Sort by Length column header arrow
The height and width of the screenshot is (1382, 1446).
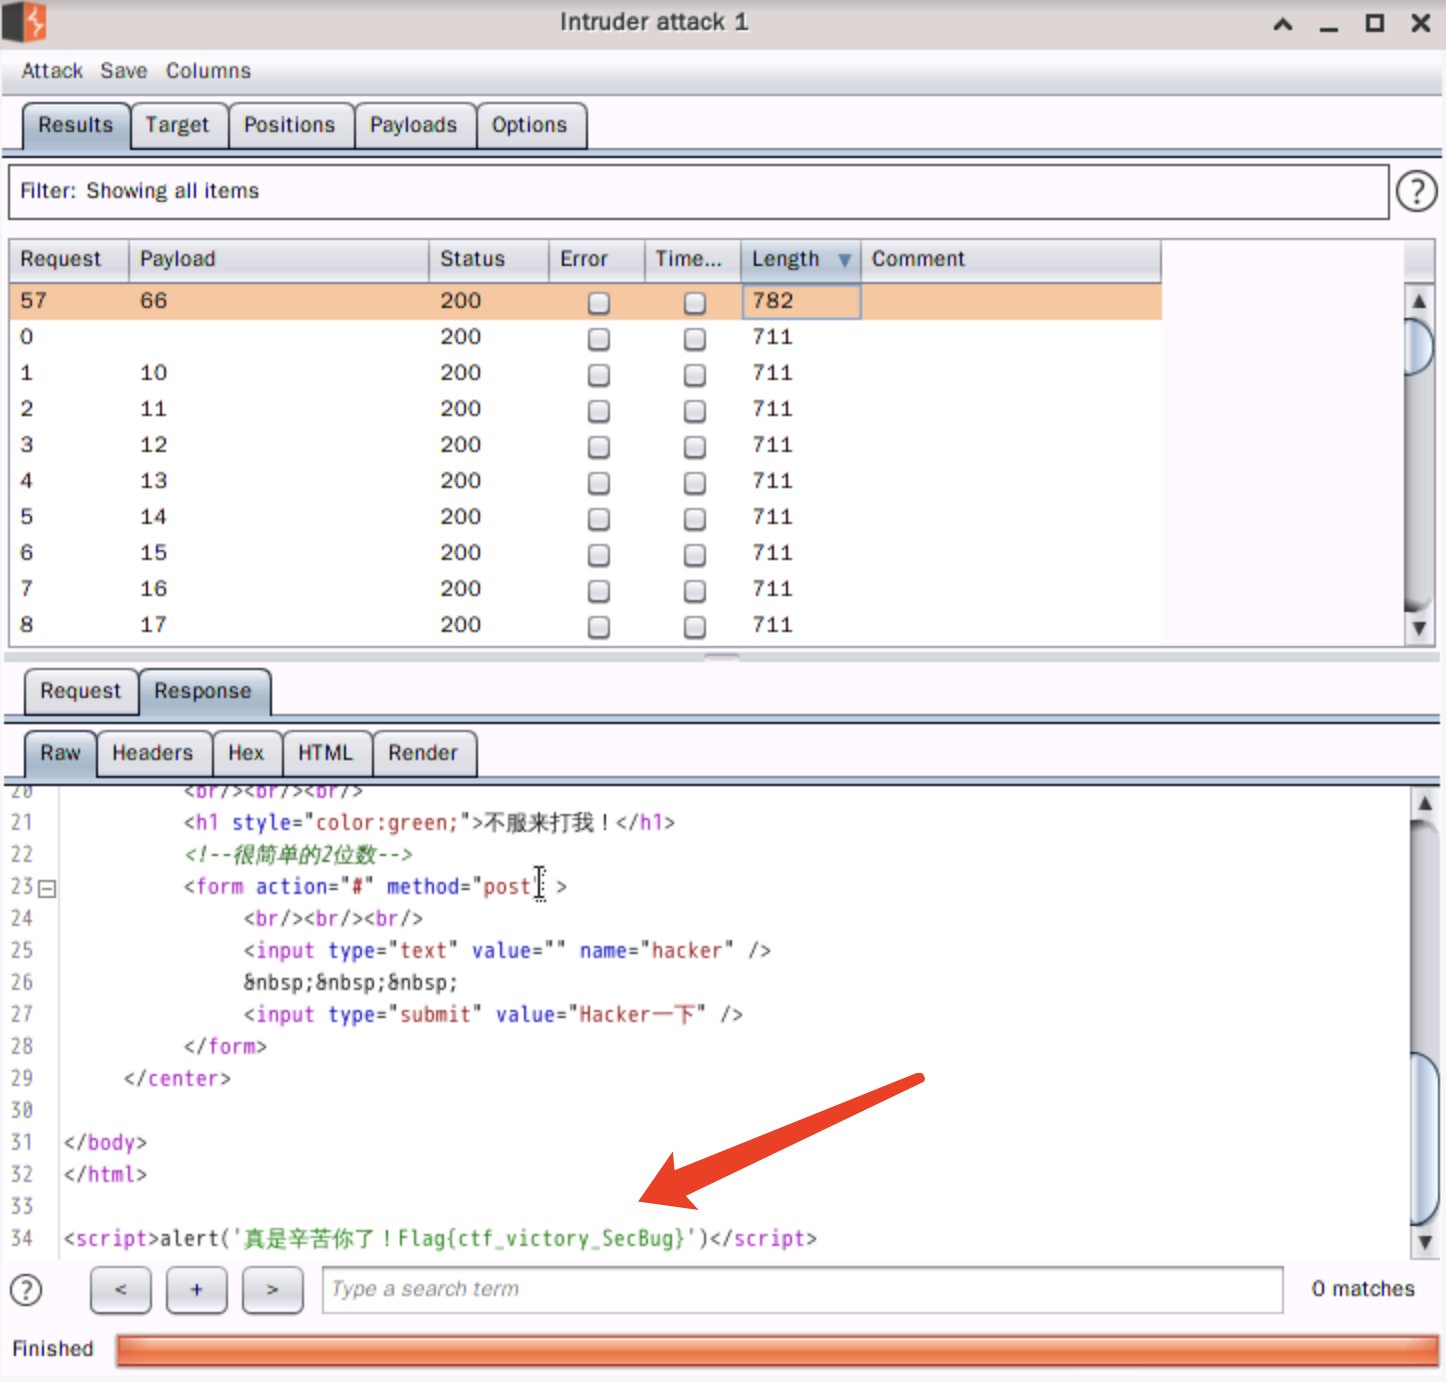[x=844, y=260]
